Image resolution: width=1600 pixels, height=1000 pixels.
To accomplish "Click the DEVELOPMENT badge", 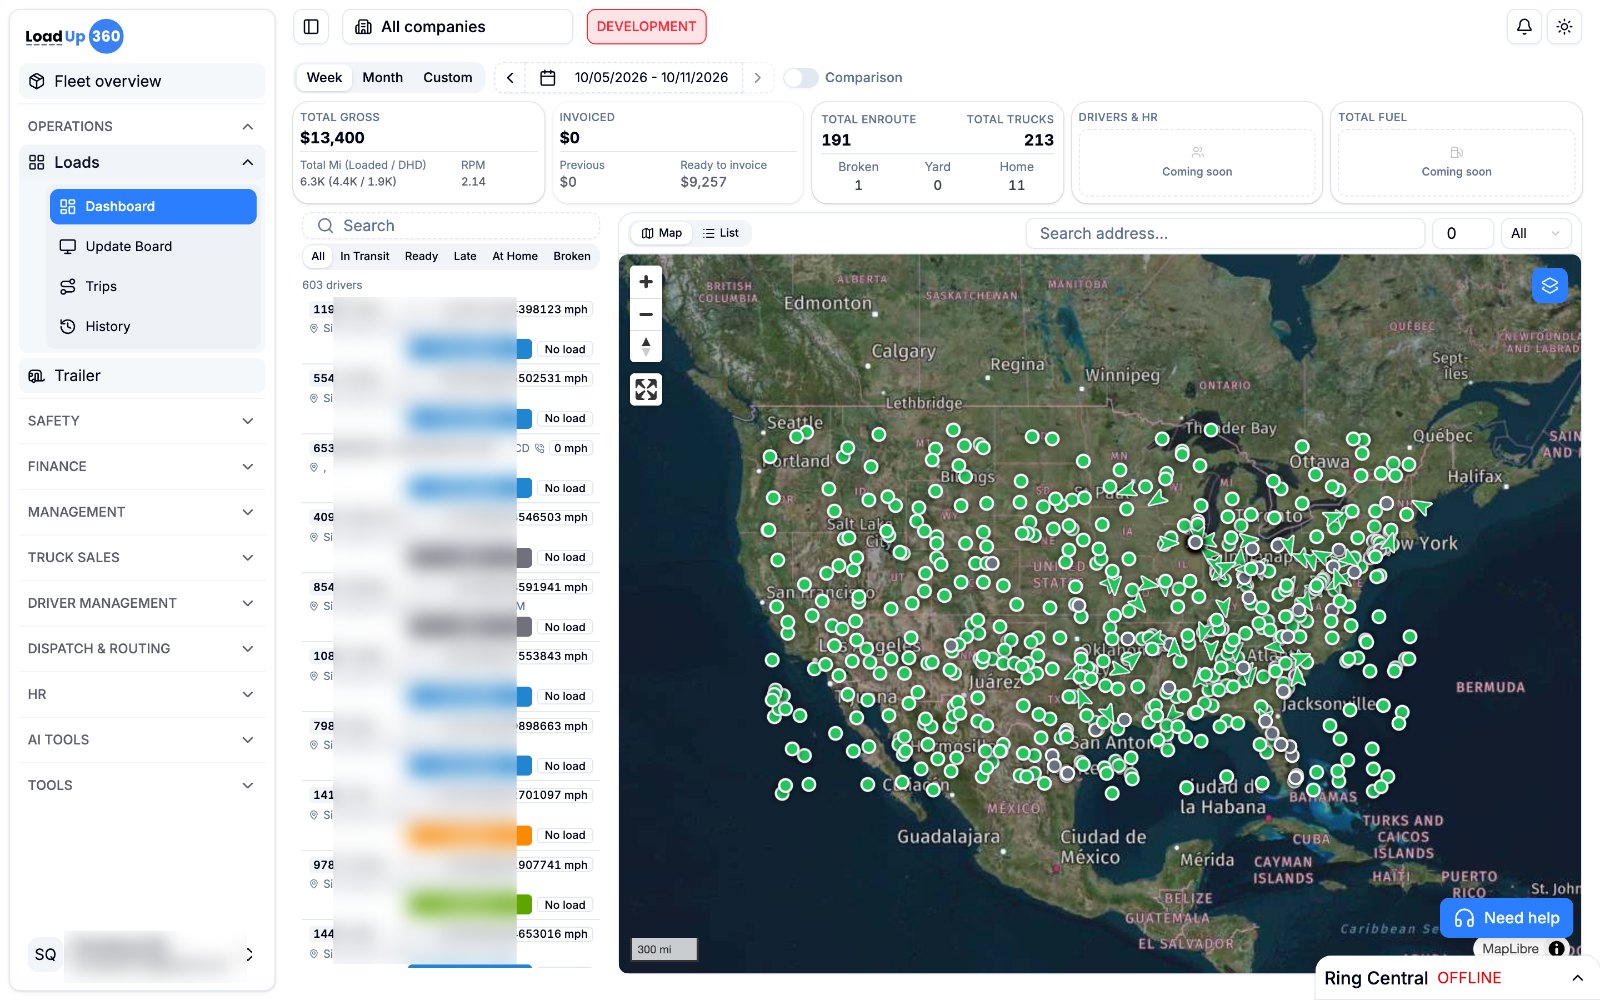I will pos(646,27).
